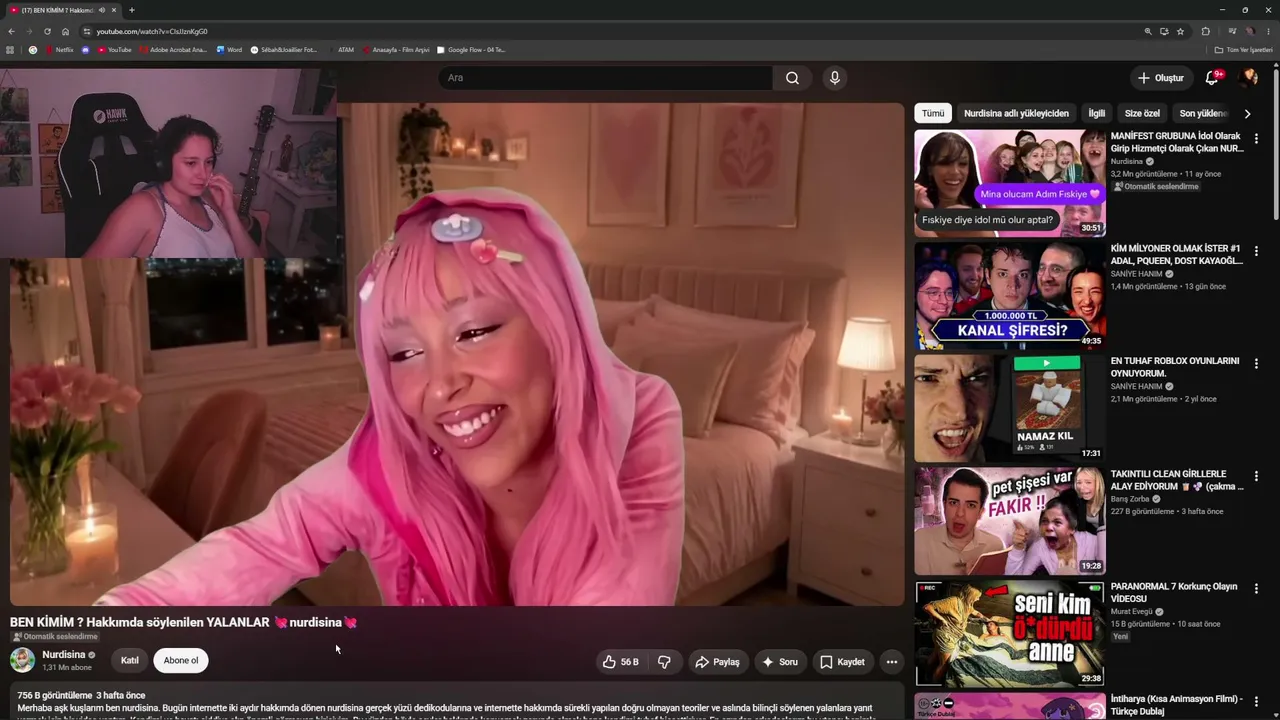The width and height of the screenshot is (1280, 720).
Task: Open options for the TAKINTILI CLEAN GİRLLERLE video
Action: pos(1256,476)
